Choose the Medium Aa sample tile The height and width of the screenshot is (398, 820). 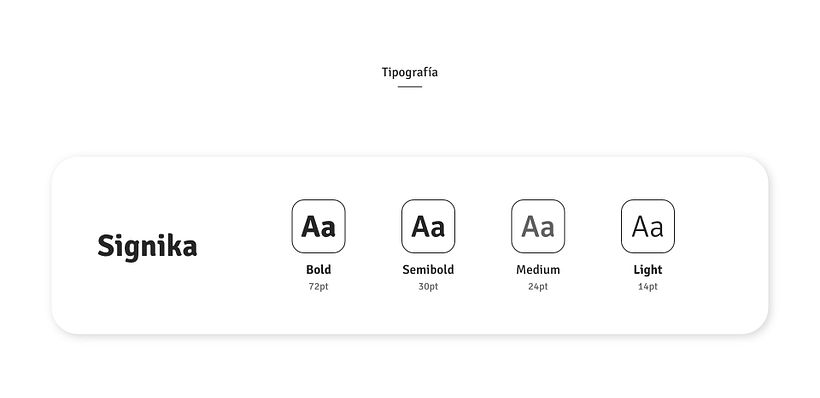538,226
